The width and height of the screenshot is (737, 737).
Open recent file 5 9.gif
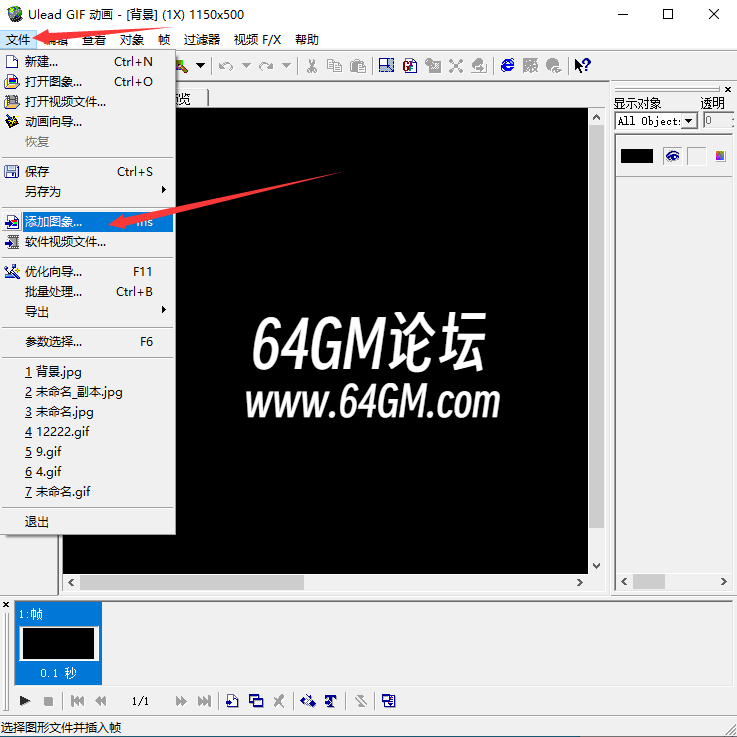coord(88,452)
